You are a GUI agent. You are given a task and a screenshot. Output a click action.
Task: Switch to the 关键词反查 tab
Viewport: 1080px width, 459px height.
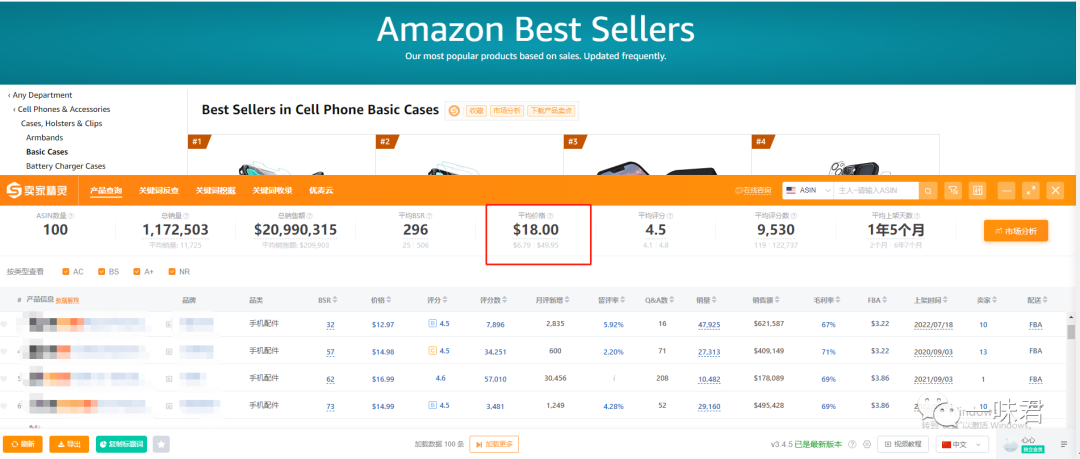click(158, 190)
